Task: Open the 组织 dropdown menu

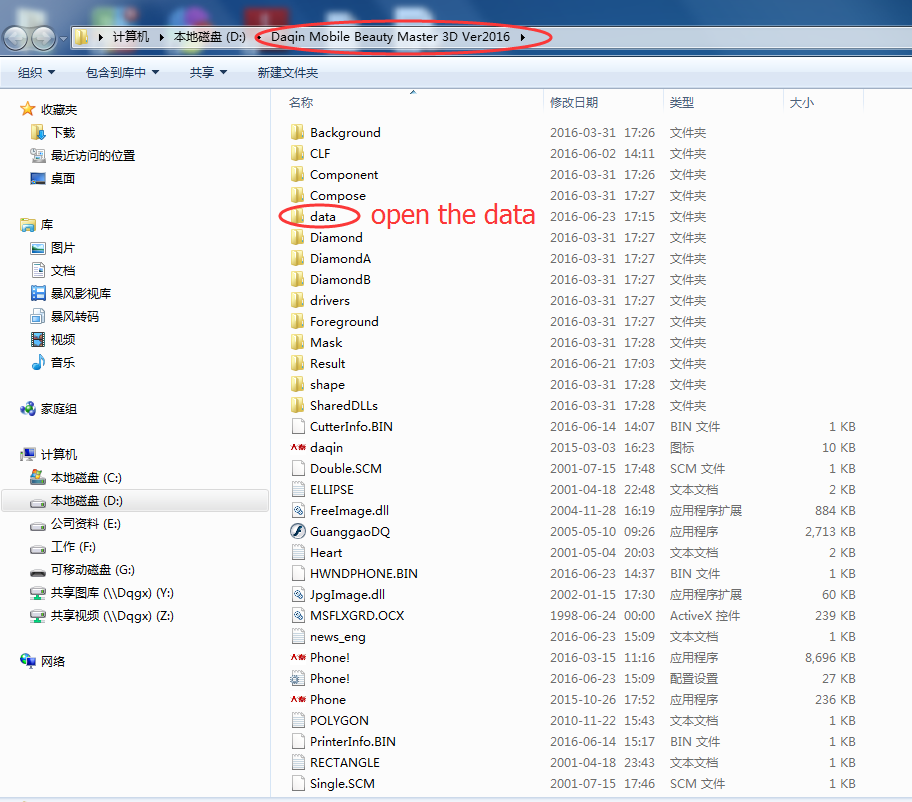Action: point(36,73)
